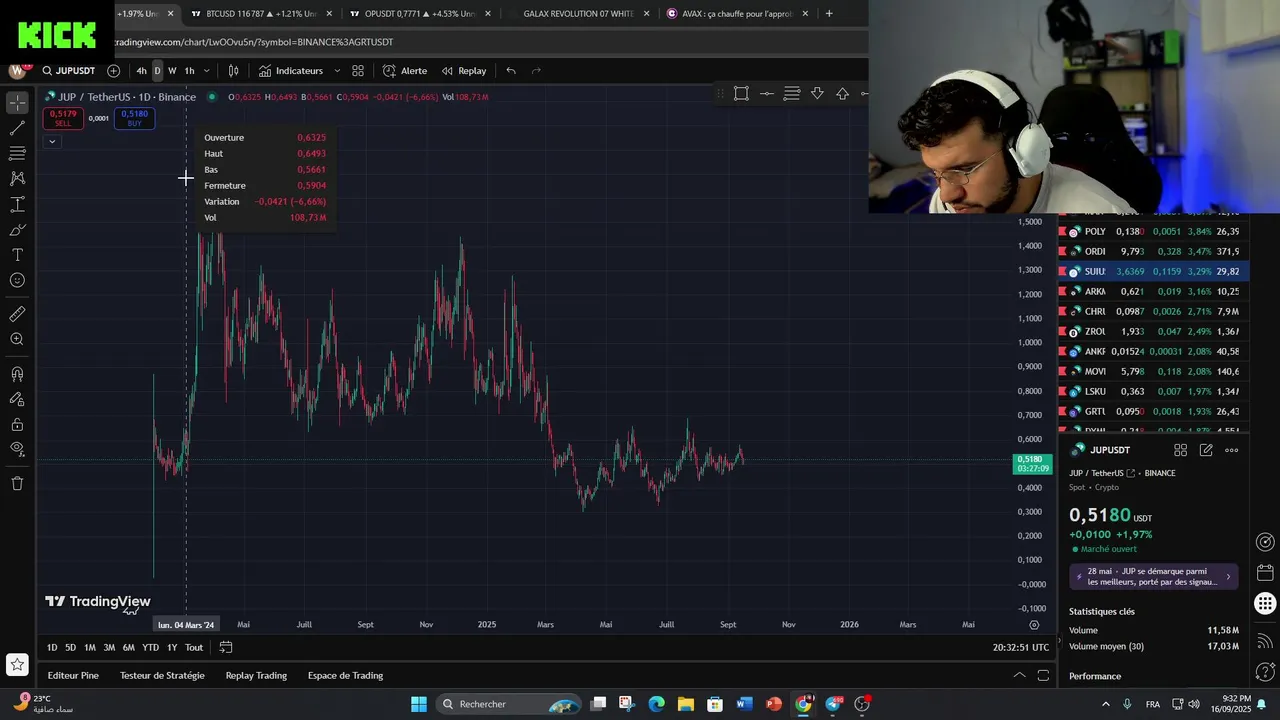Select the 6M date range

point(129,648)
